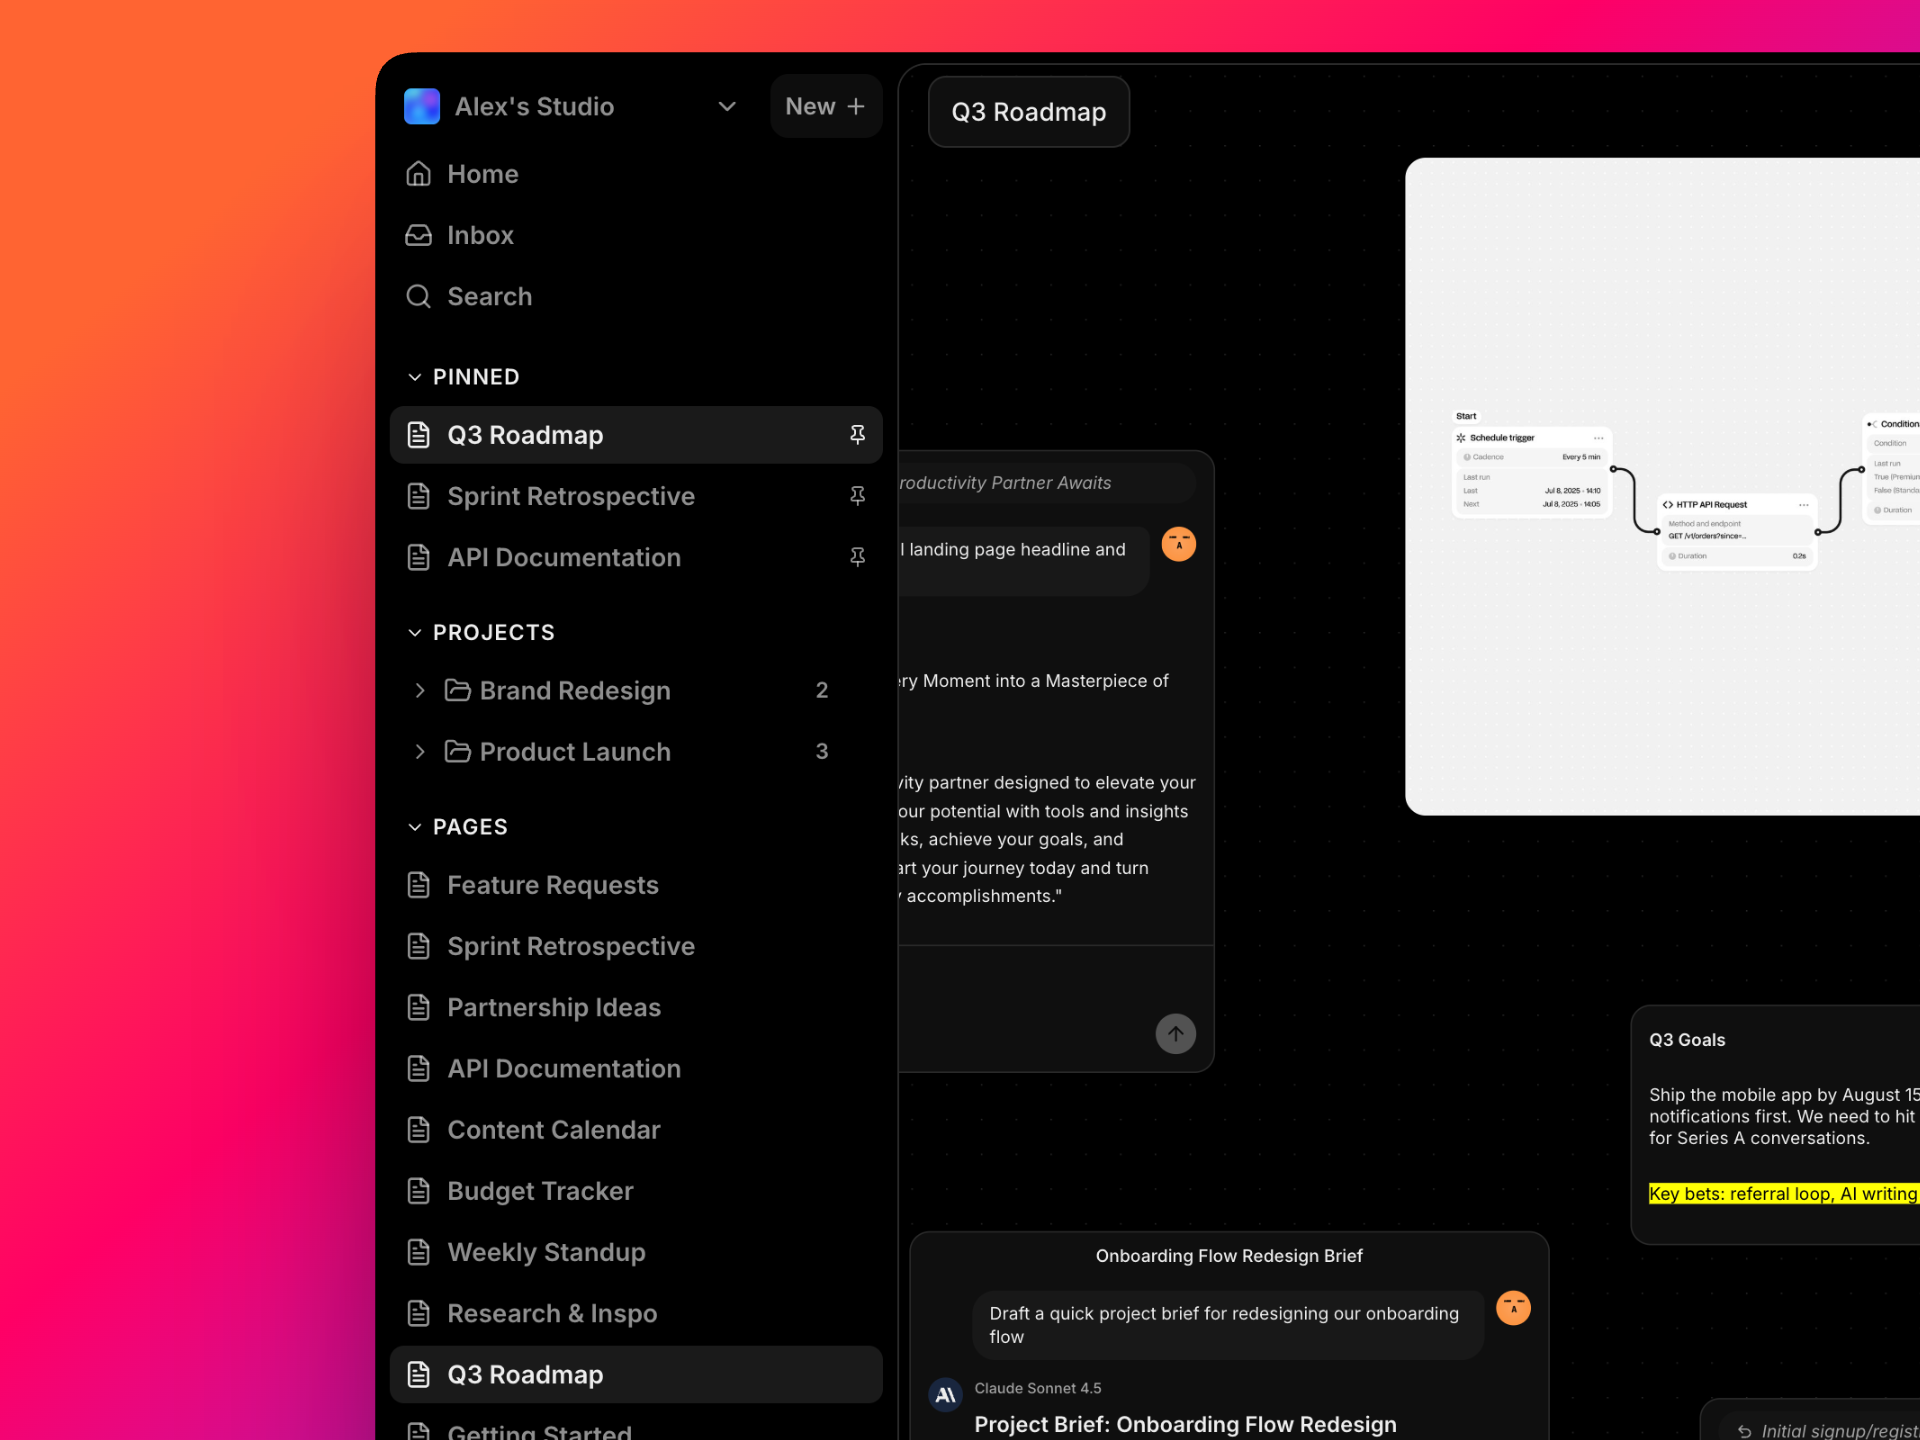This screenshot has width=1920, height=1440.
Task: Click the Anthropic logo next to Claude Sonnet 4.5
Action: click(x=945, y=1394)
